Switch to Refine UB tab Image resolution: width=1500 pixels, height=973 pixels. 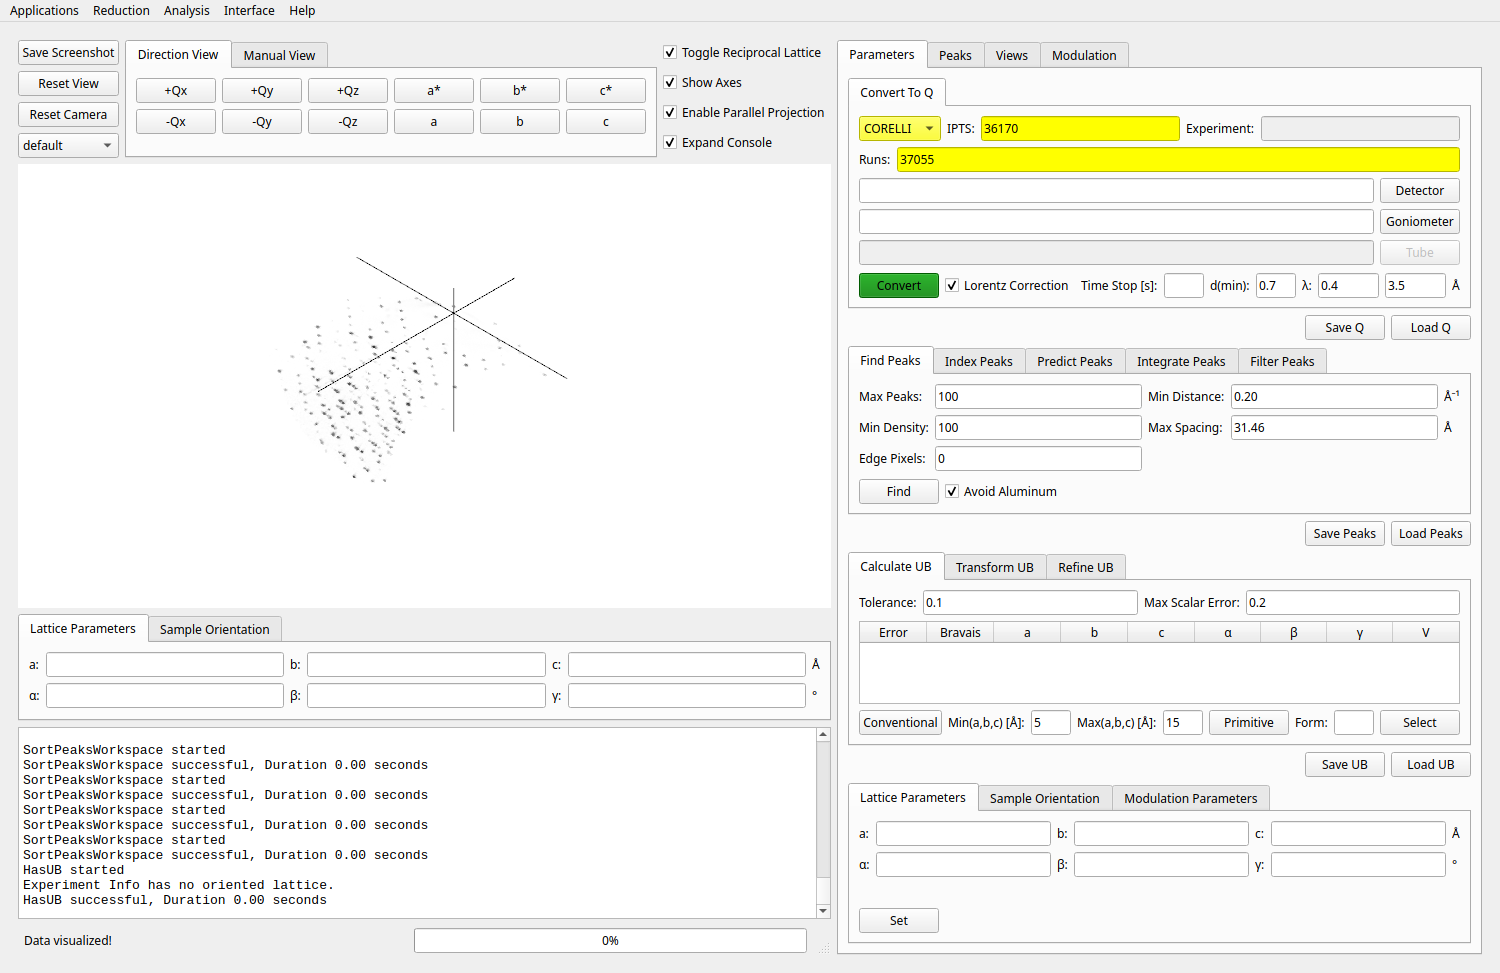pos(1085,567)
